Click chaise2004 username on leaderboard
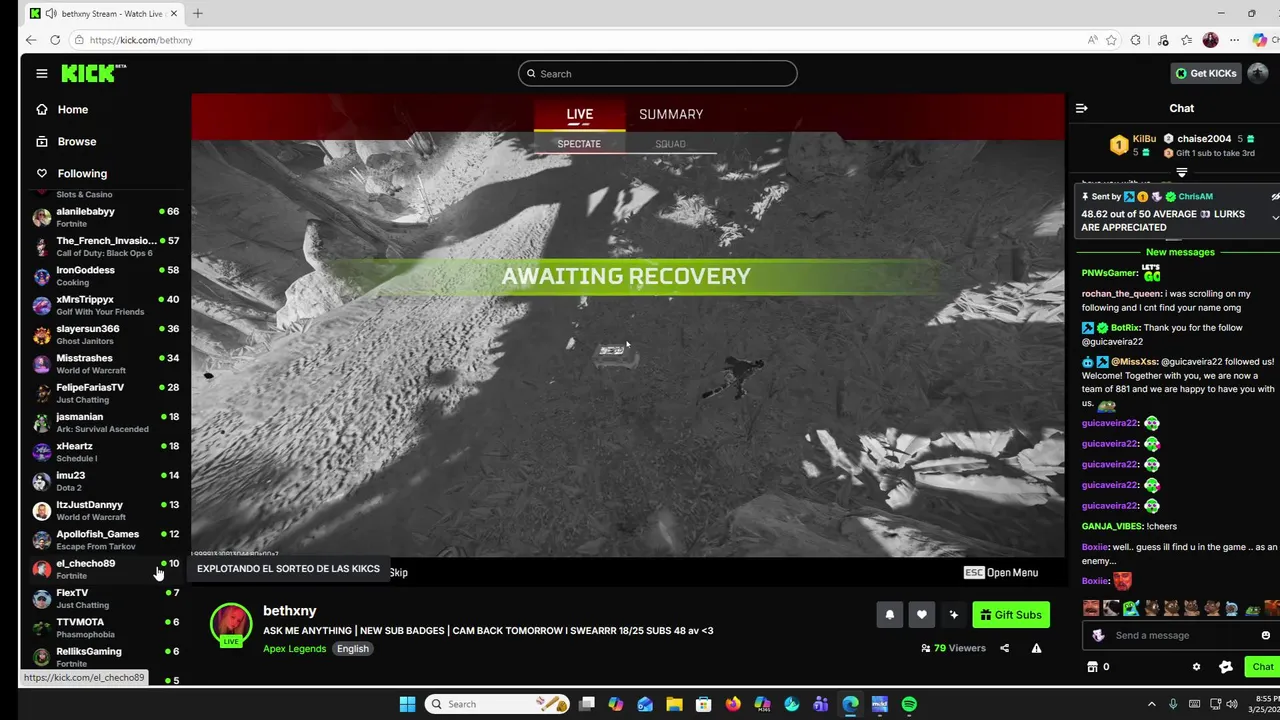1280x720 pixels. pos(1204,139)
